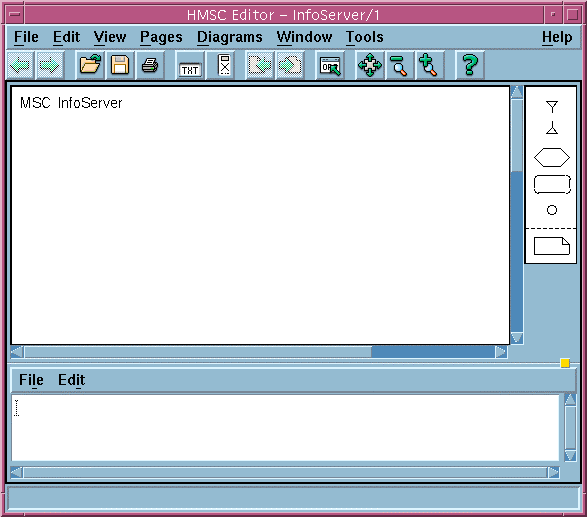
Task: Select the rounded MSC reference symbol
Action: tap(552, 185)
